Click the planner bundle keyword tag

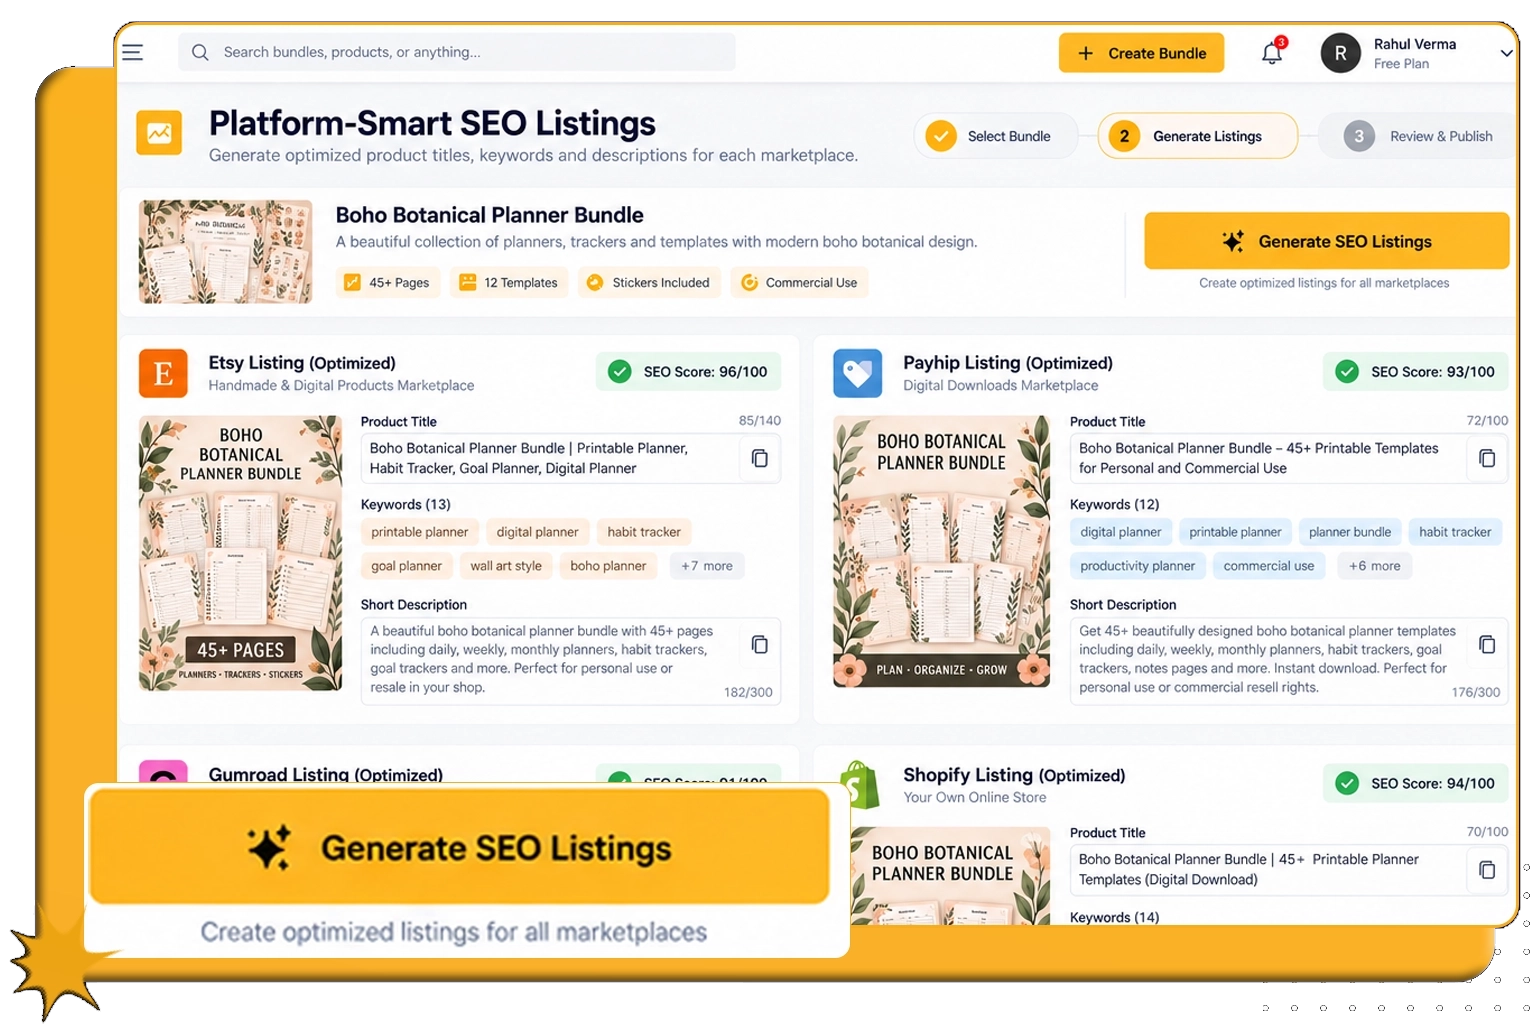[1350, 532]
